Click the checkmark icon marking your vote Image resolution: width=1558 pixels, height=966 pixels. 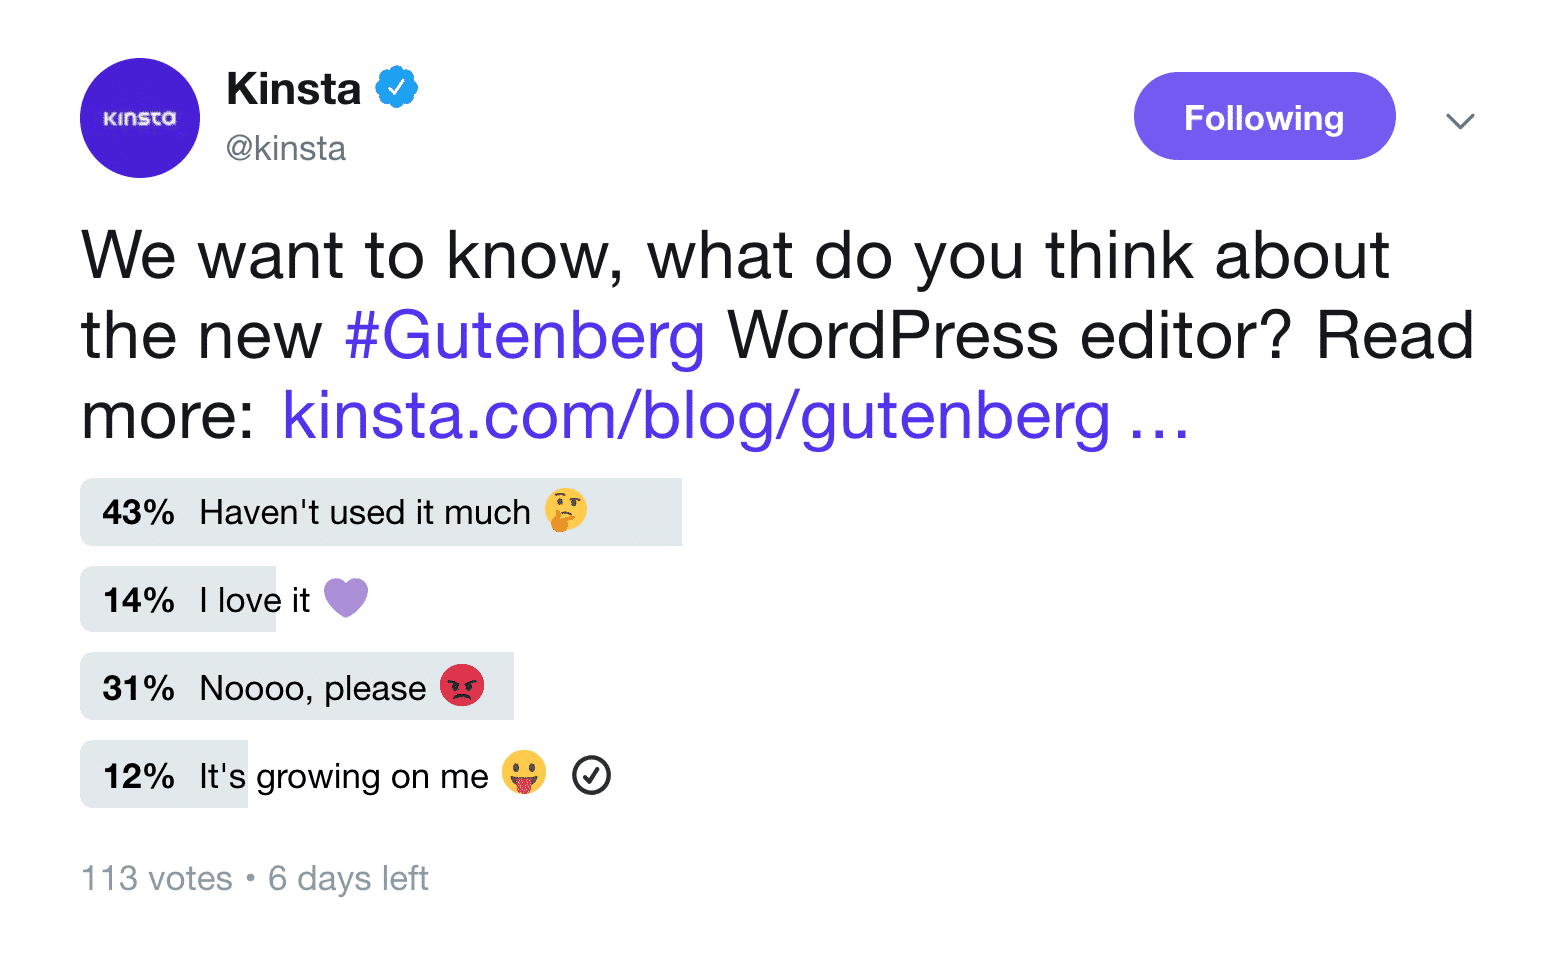tap(591, 774)
